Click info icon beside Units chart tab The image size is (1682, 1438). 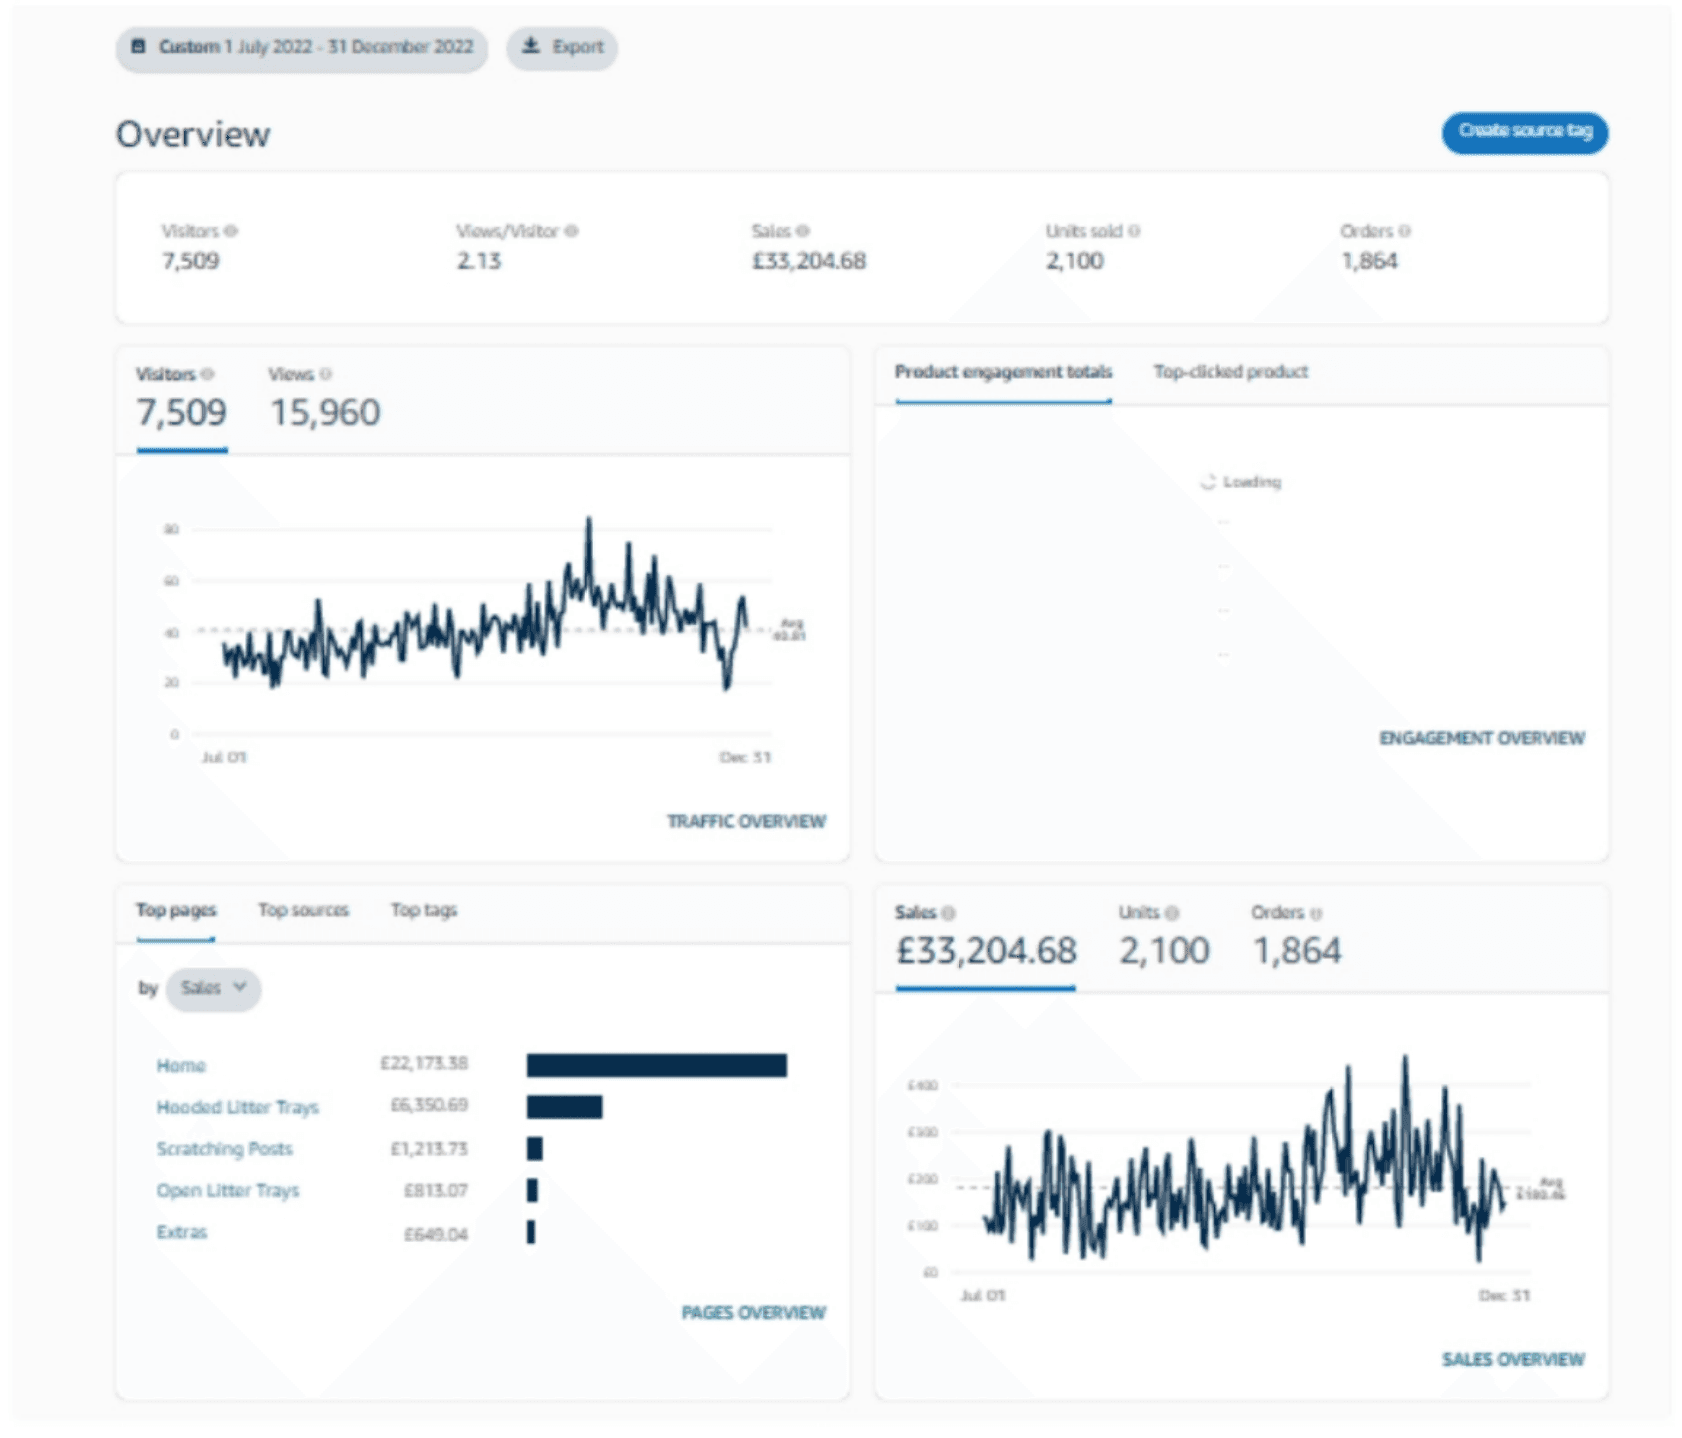[1172, 913]
